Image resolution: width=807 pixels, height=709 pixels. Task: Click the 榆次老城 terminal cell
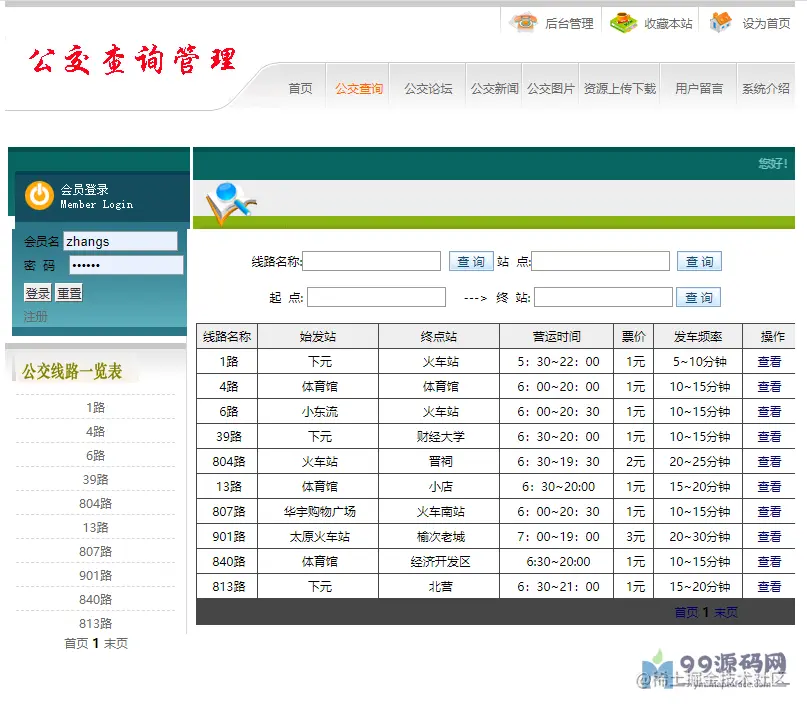441,537
